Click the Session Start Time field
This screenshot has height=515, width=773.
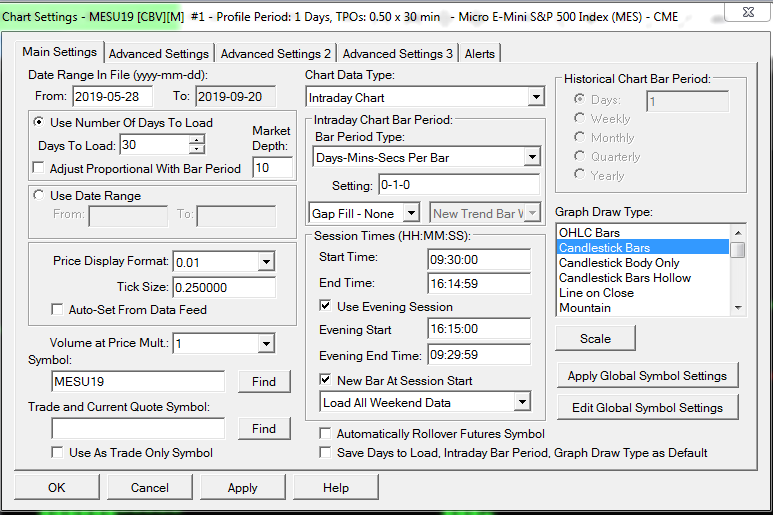[479, 259]
